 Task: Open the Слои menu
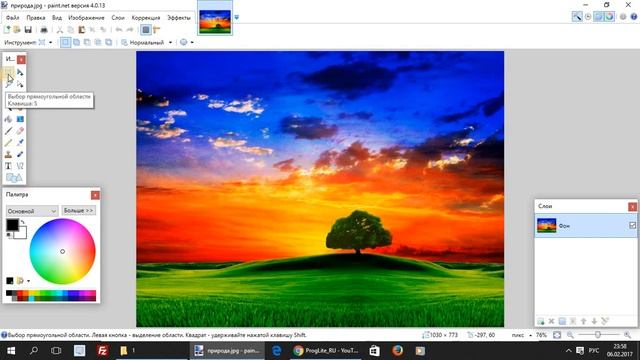point(118,18)
